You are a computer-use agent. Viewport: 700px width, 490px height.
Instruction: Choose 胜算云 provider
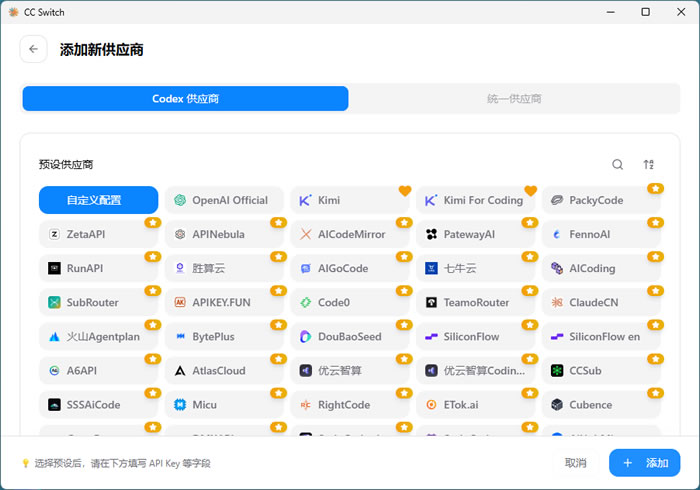point(224,268)
